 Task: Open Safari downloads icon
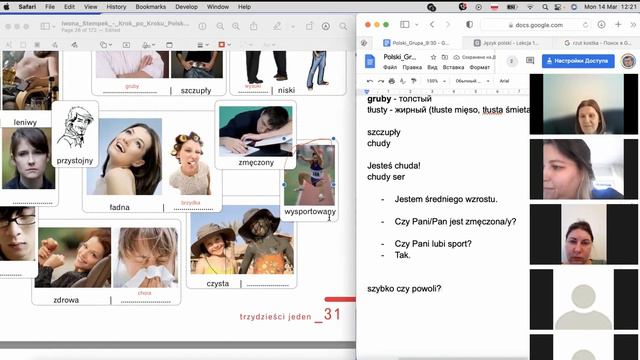tap(601, 24)
